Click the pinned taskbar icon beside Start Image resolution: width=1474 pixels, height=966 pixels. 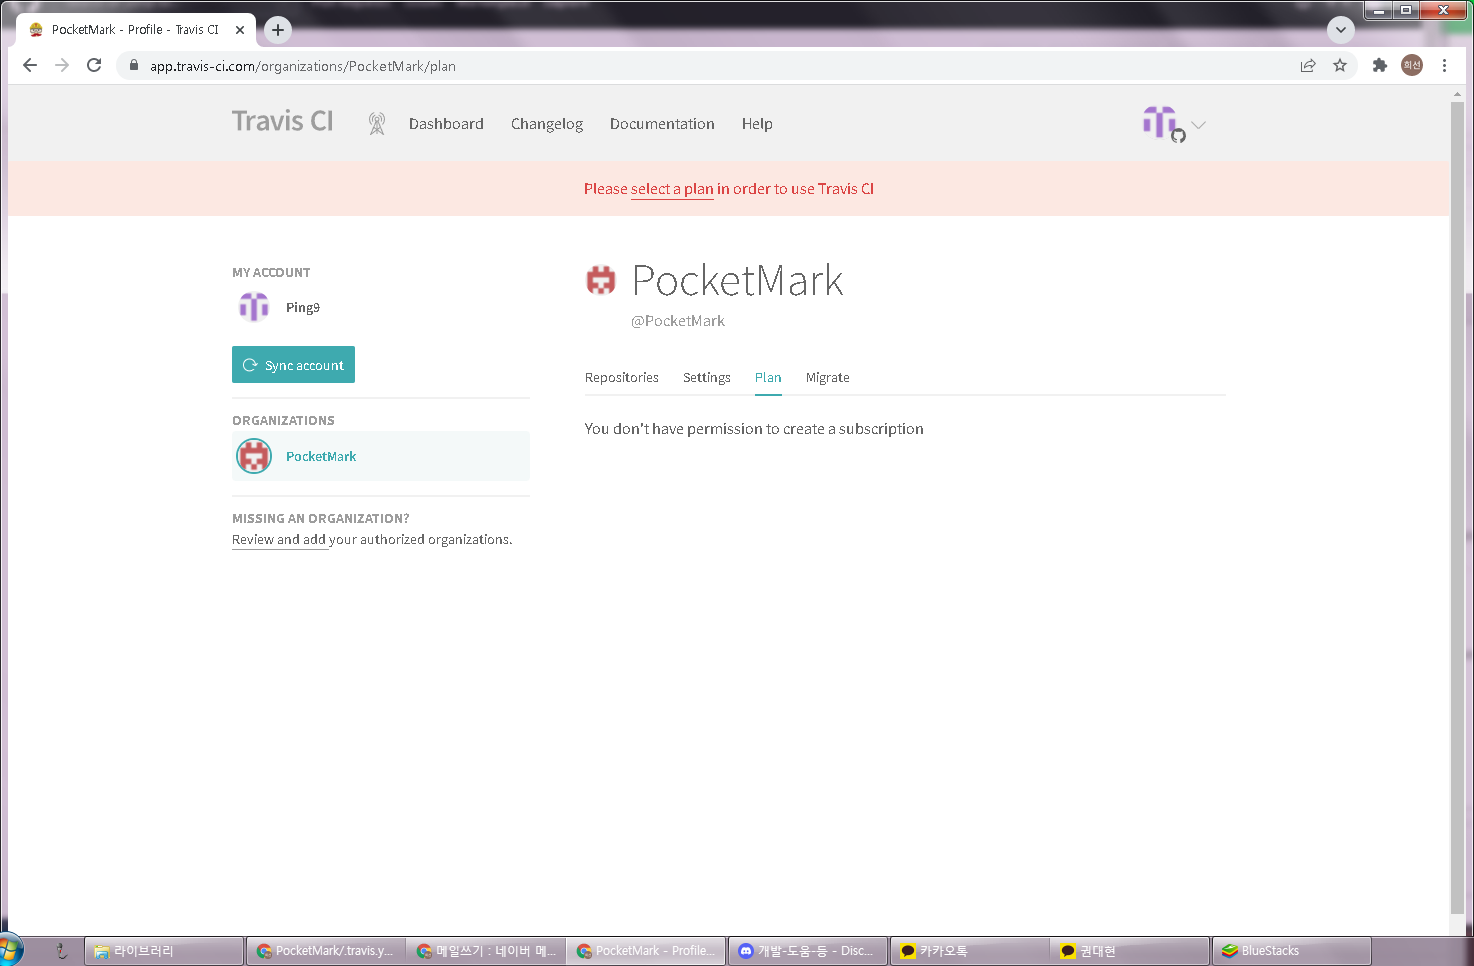point(61,951)
